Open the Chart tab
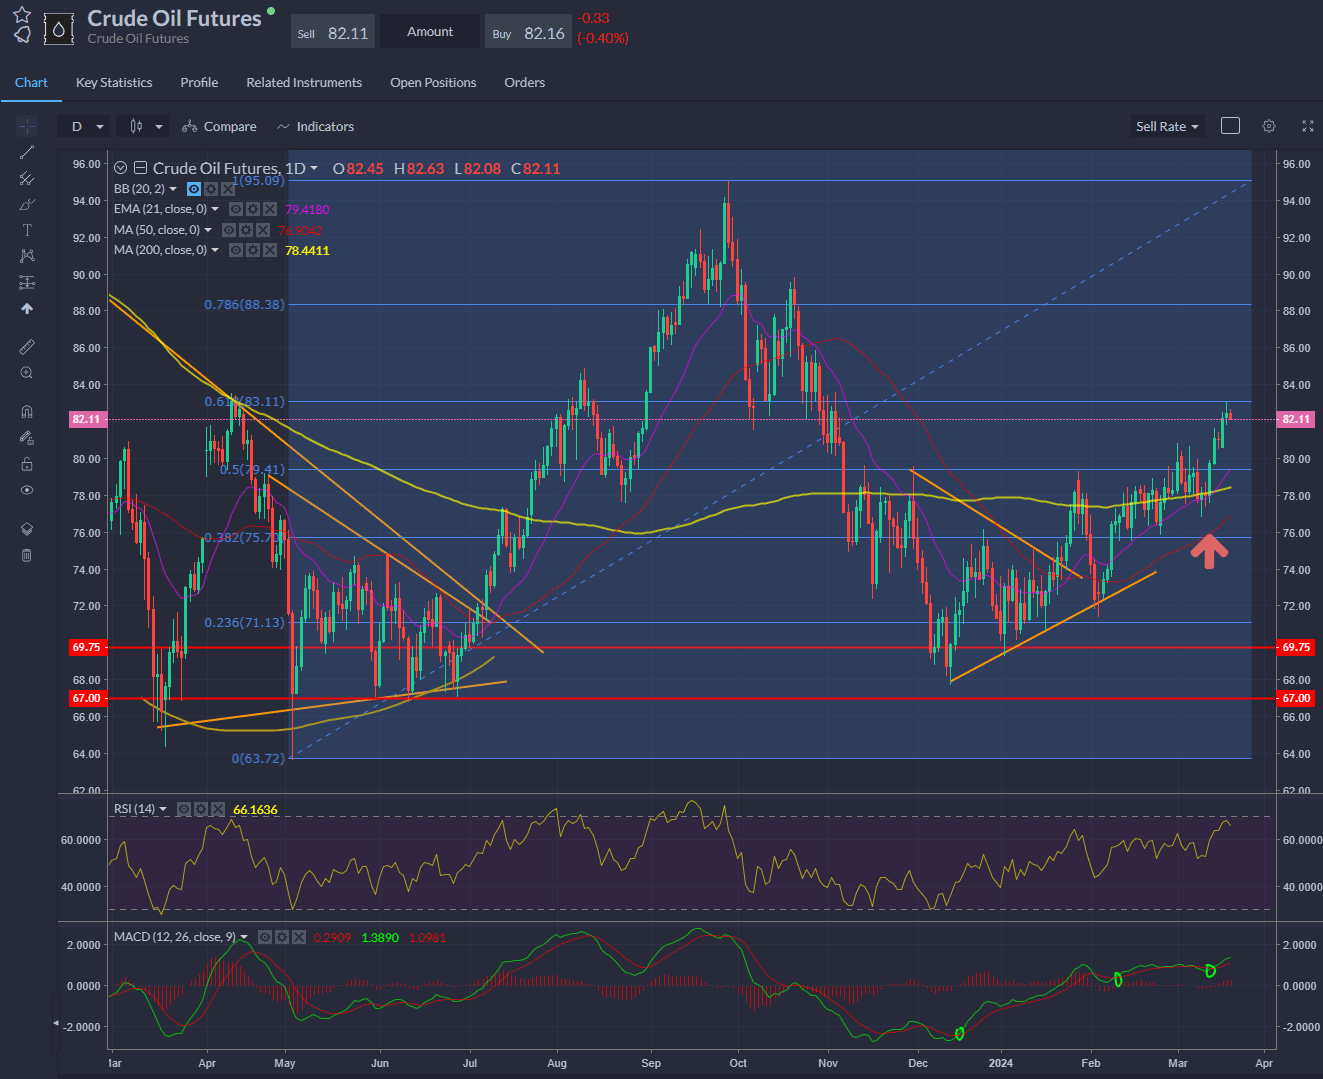This screenshot has width=1323, height=1079. (x=31, y=82)
